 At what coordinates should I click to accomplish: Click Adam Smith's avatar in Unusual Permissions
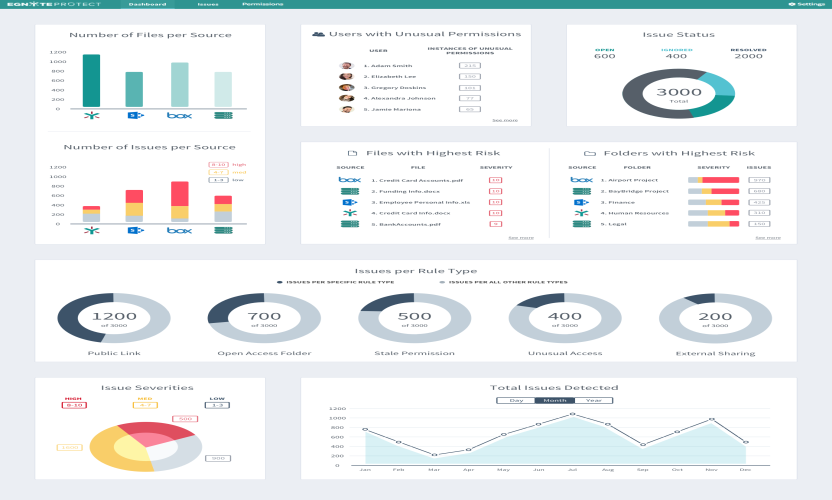tap(346, 66)
